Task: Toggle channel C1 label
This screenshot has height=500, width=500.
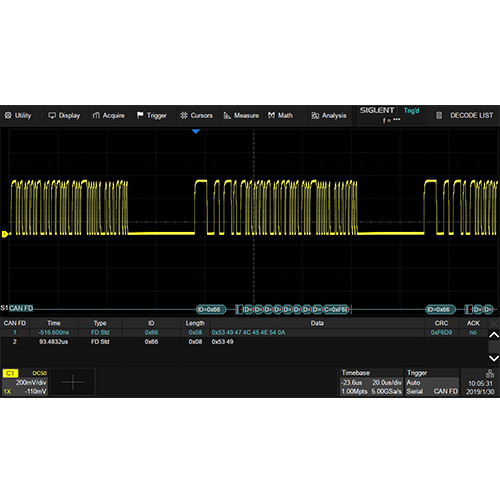Action: pos(10,373)
